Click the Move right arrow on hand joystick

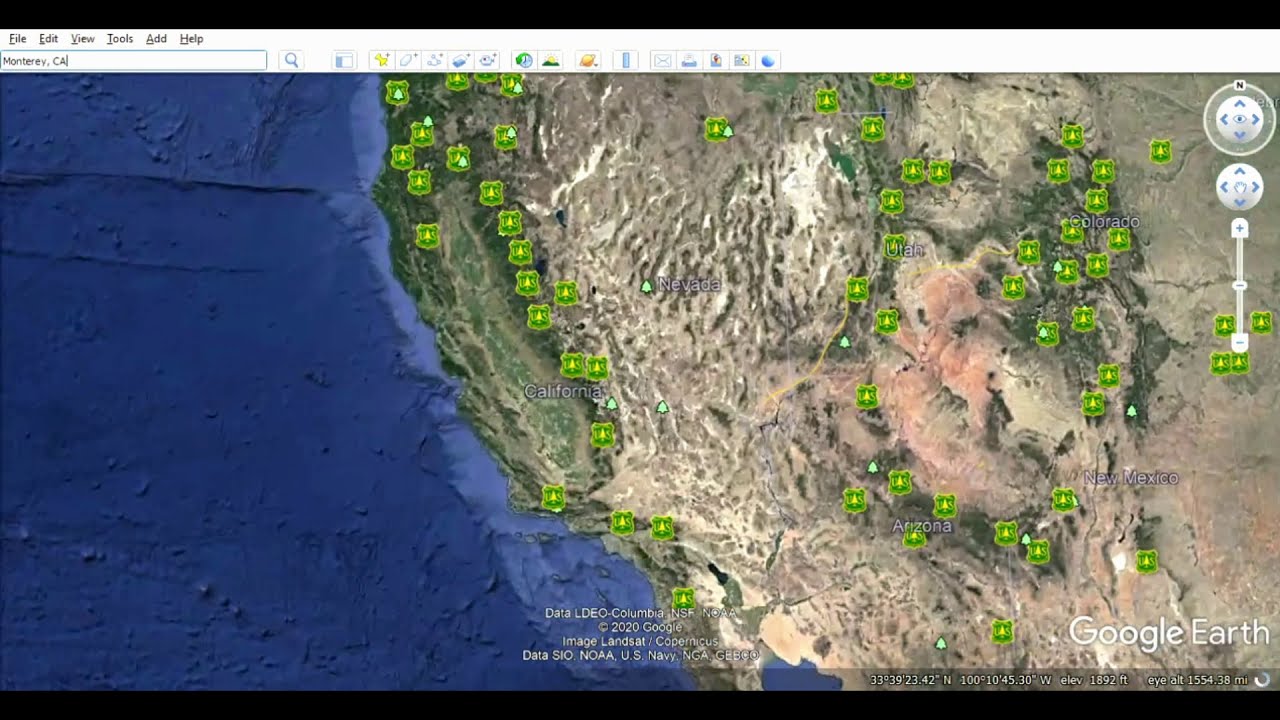tap(1255, 187)
